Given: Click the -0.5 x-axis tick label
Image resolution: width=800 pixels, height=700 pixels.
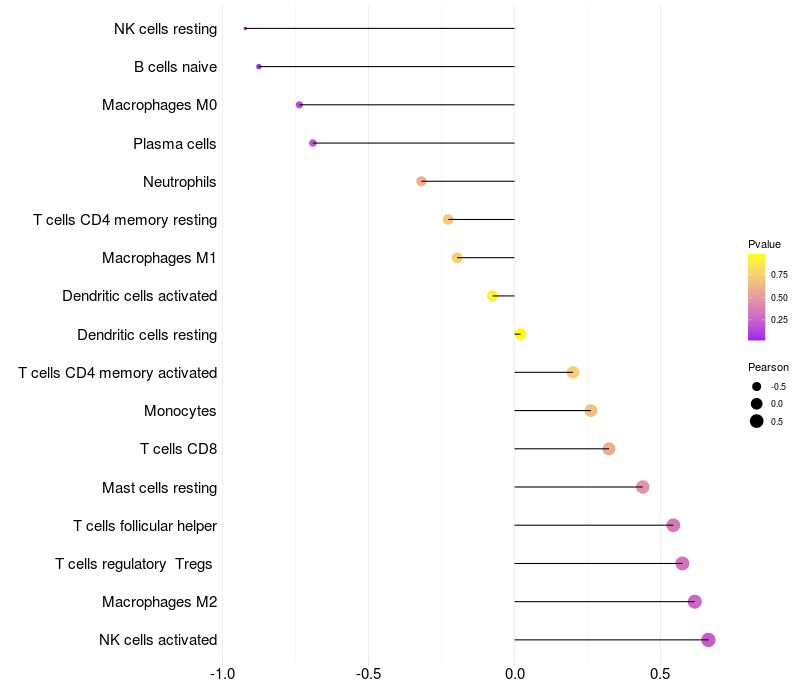Looking at the screenshot, I should tap(368, 674).
